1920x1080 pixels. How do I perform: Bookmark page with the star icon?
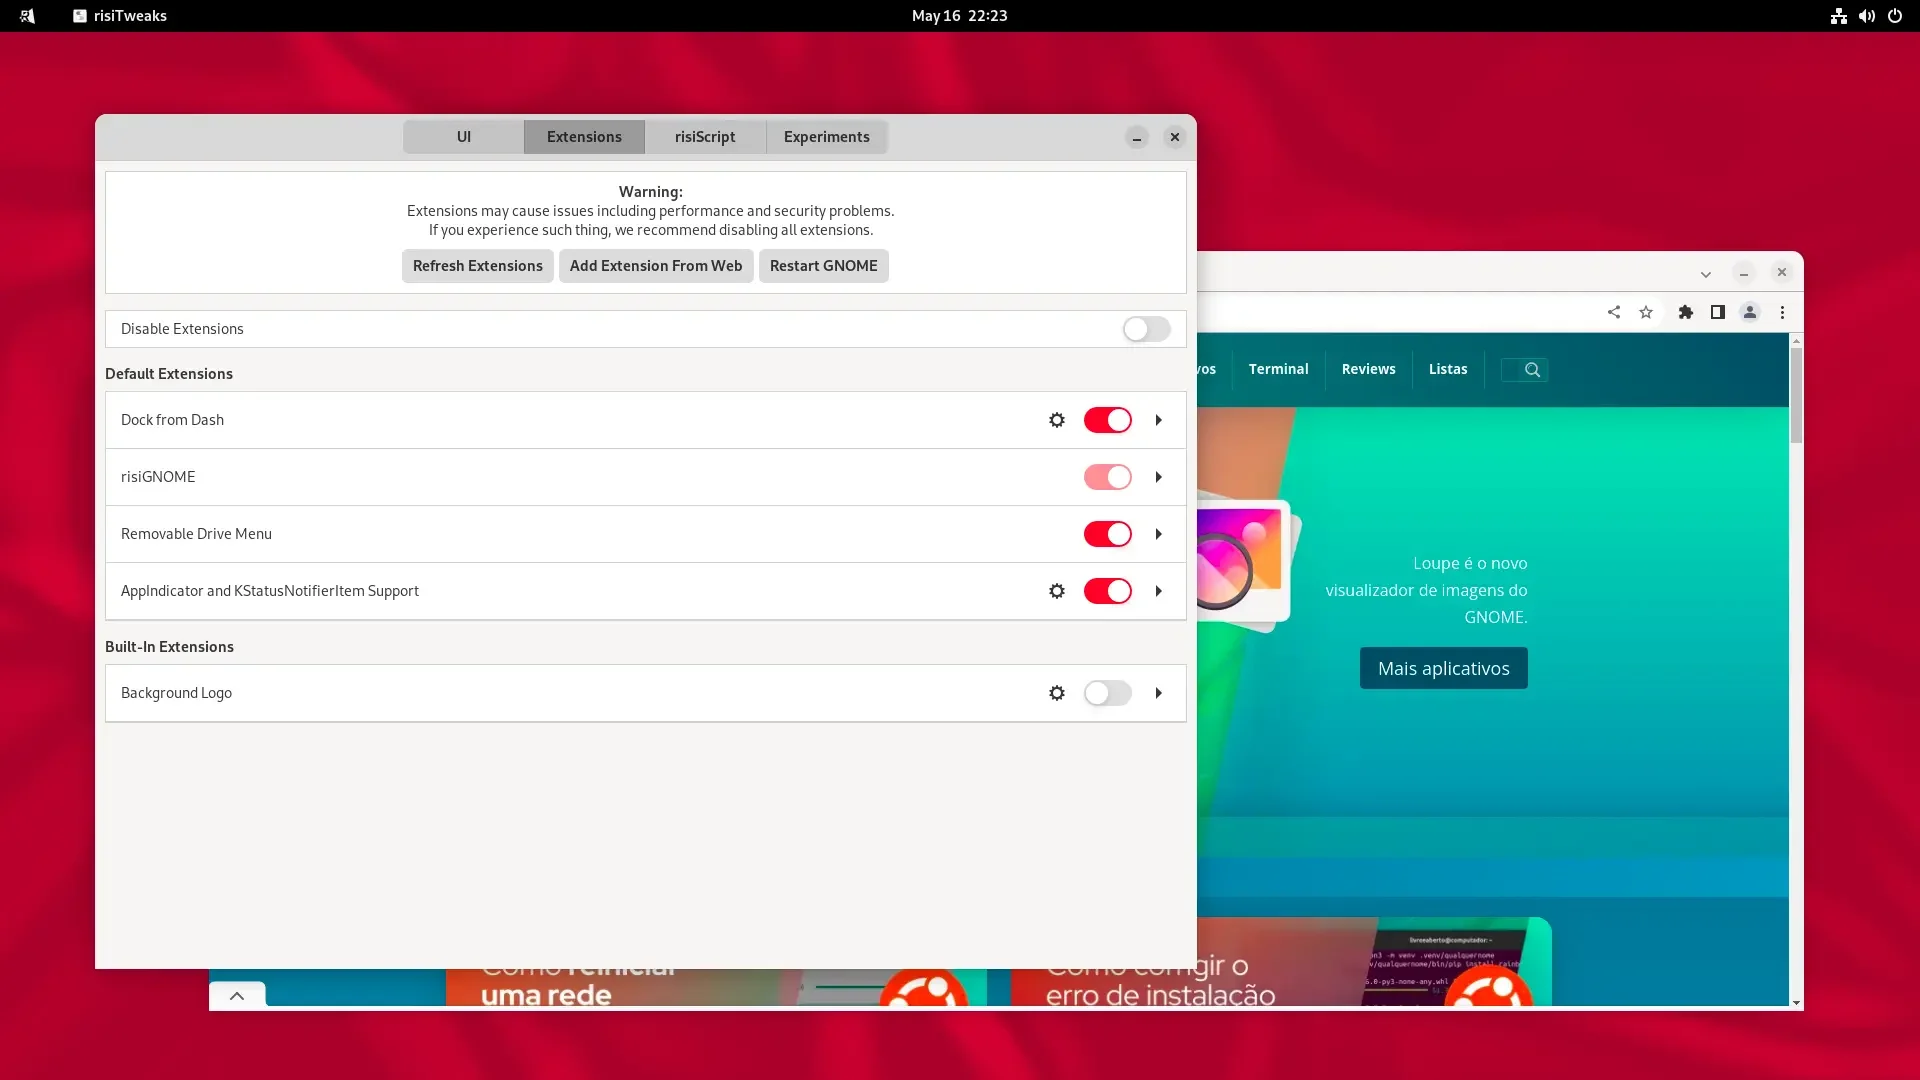[1646, 312]
